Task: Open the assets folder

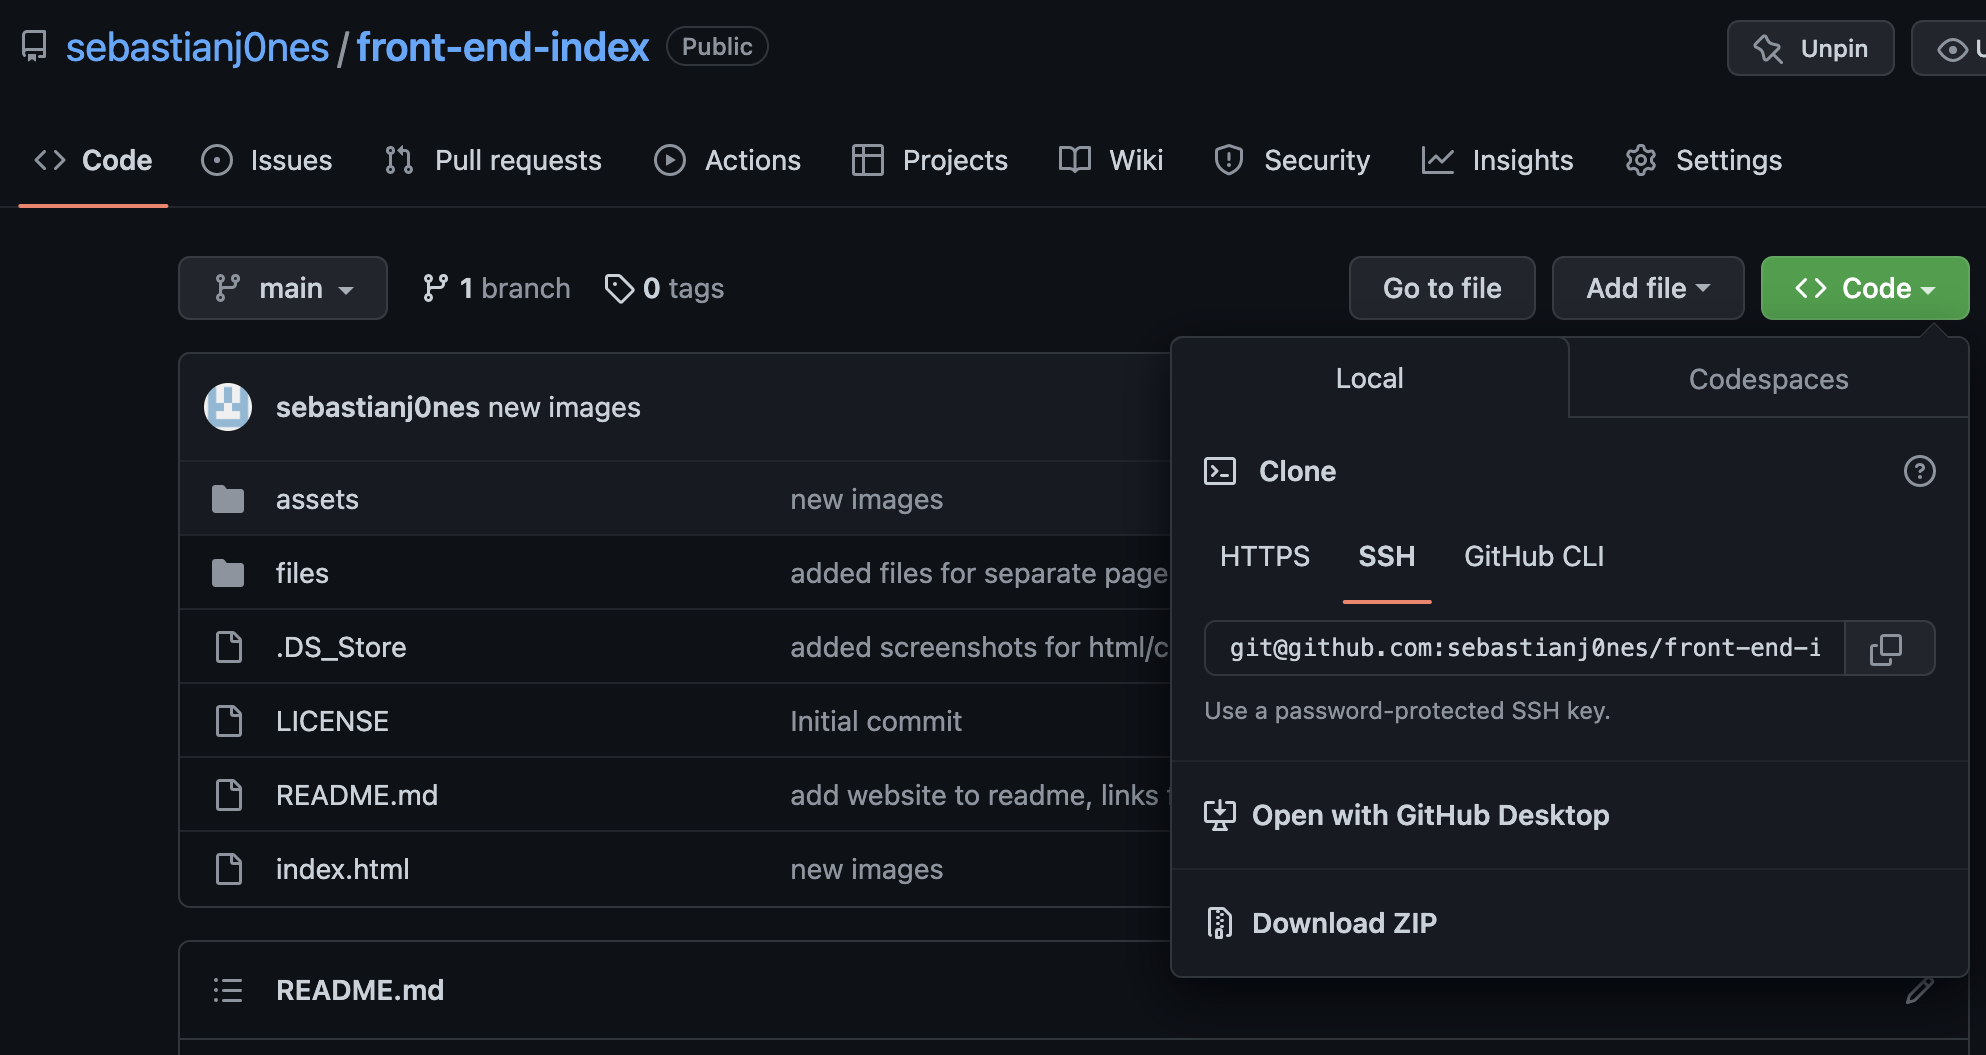Action: (x=317, y=499)
